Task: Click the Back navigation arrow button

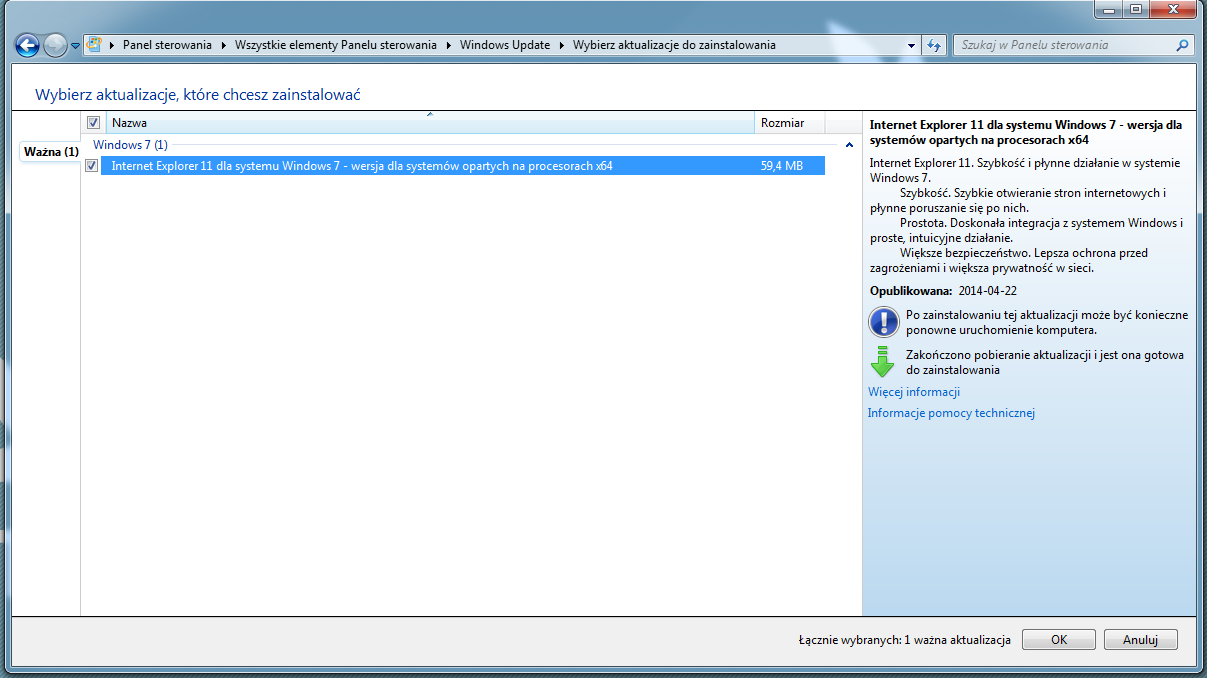Action: [27, 45]
